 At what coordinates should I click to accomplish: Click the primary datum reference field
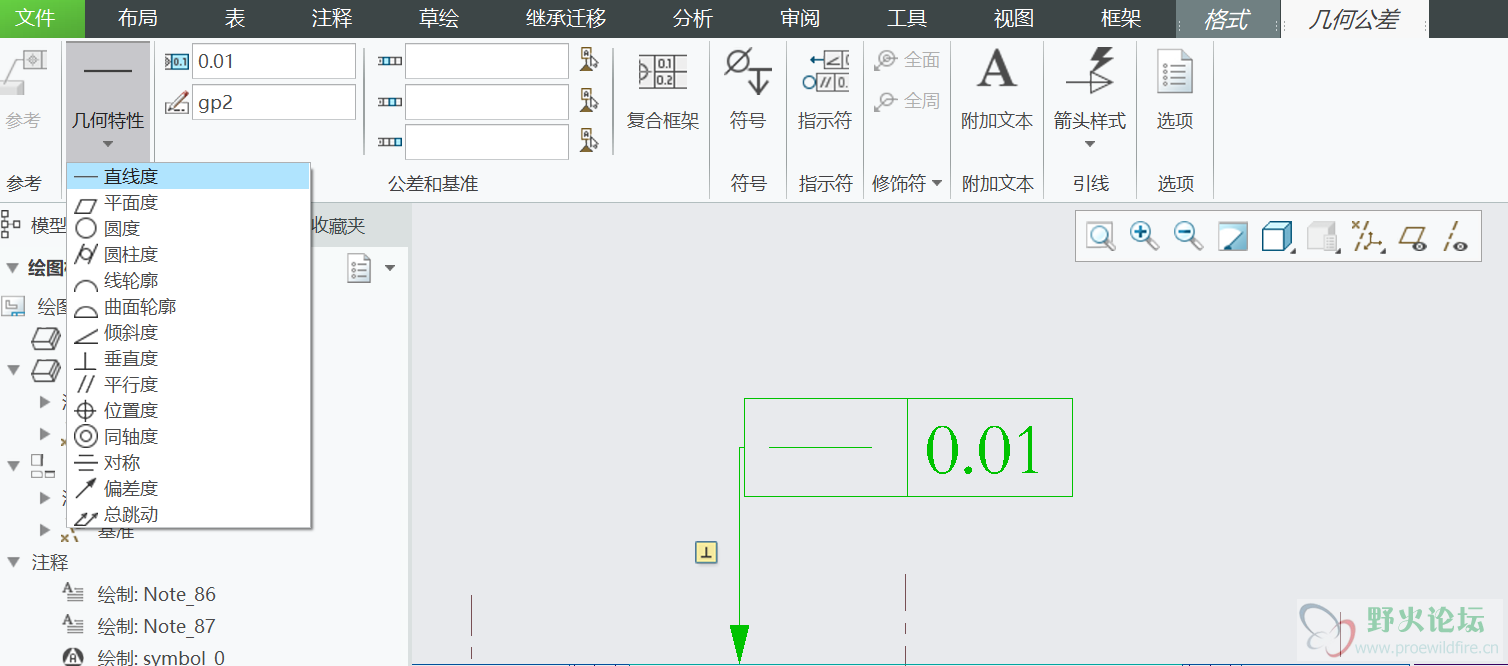click(x=486, y=61)
